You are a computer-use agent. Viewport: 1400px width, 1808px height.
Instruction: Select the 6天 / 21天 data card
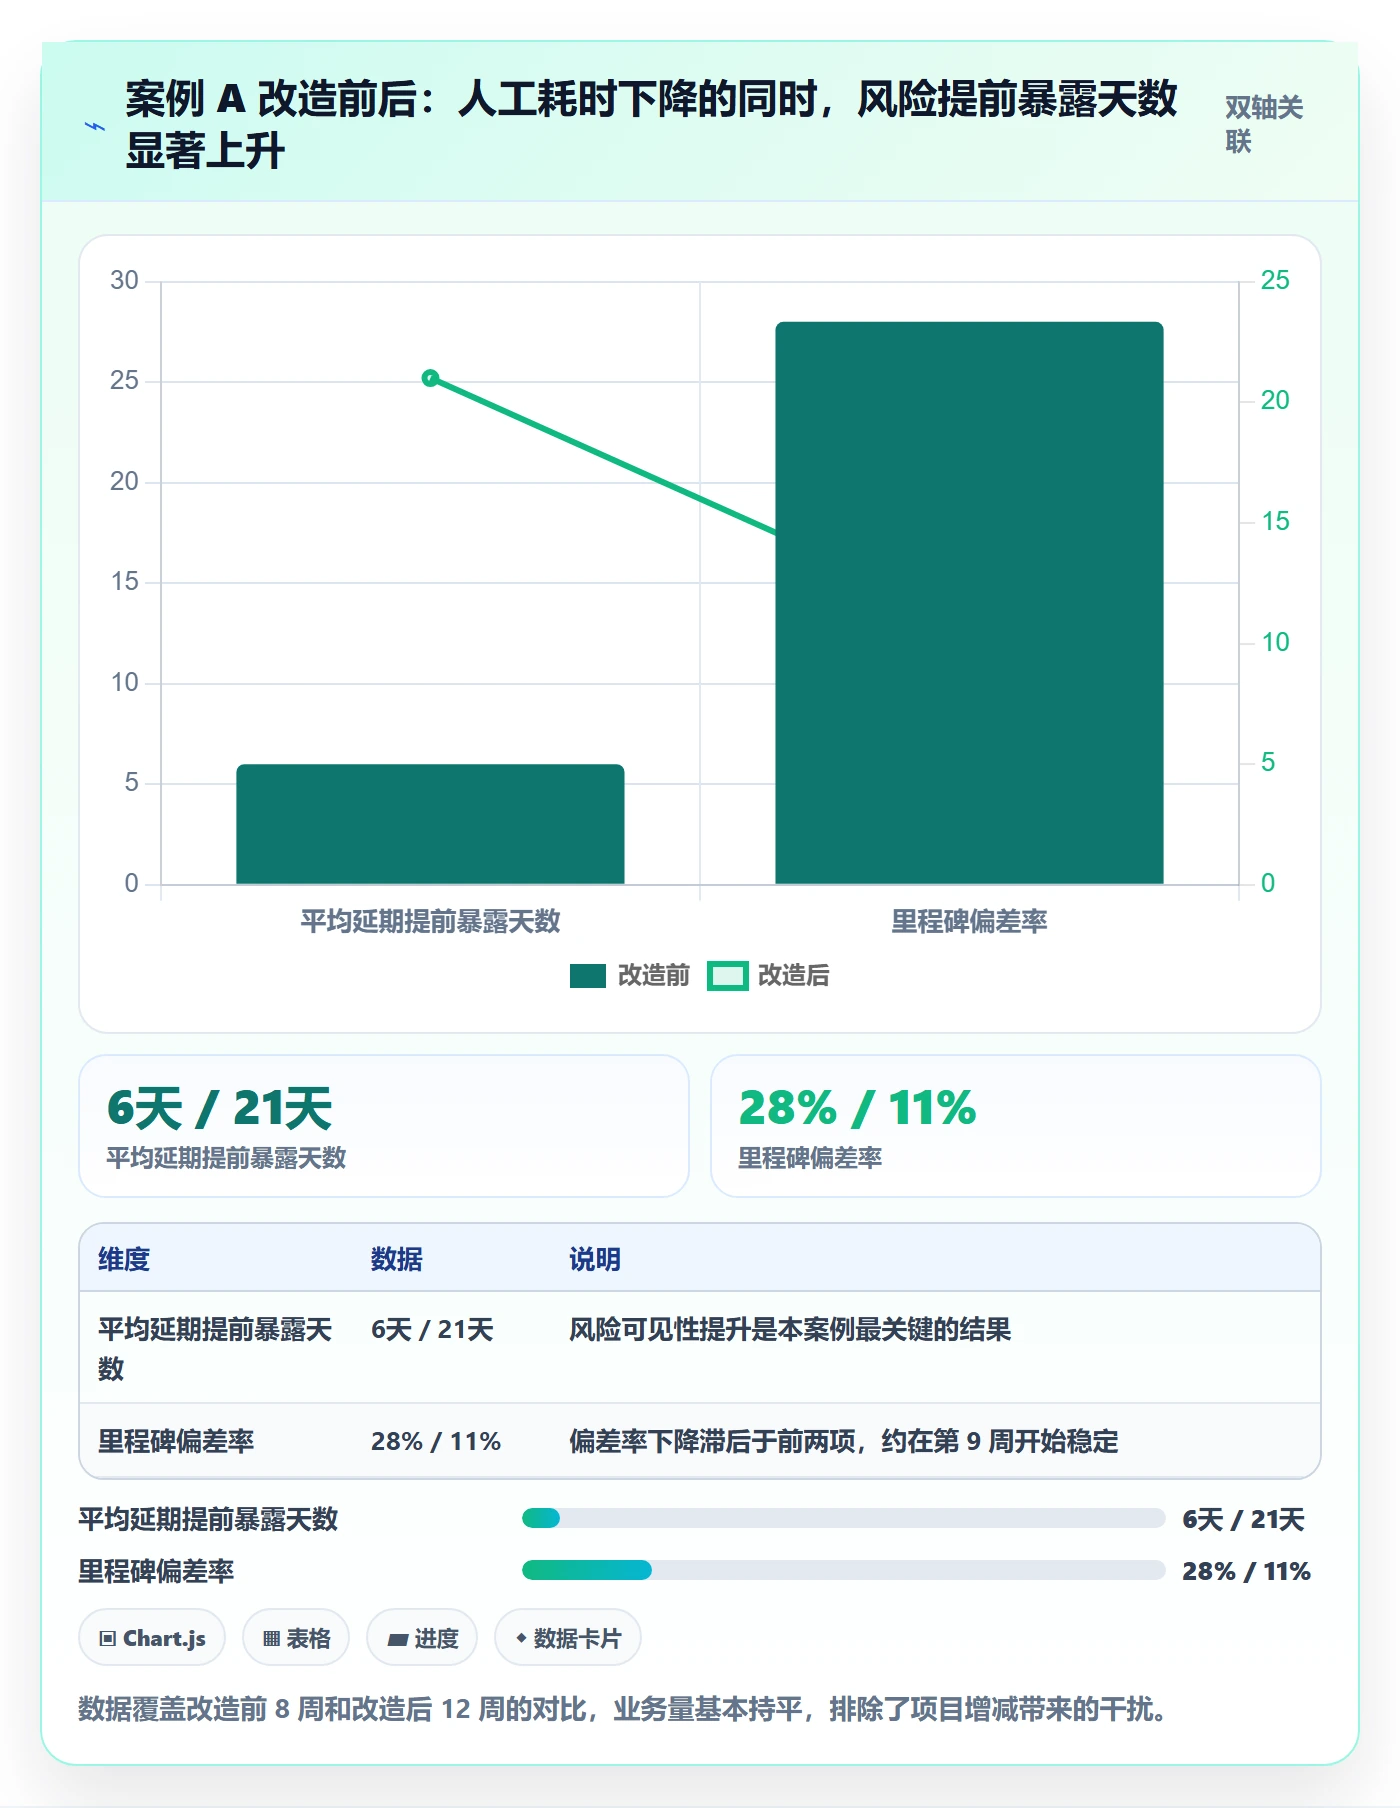(384, 1126)
